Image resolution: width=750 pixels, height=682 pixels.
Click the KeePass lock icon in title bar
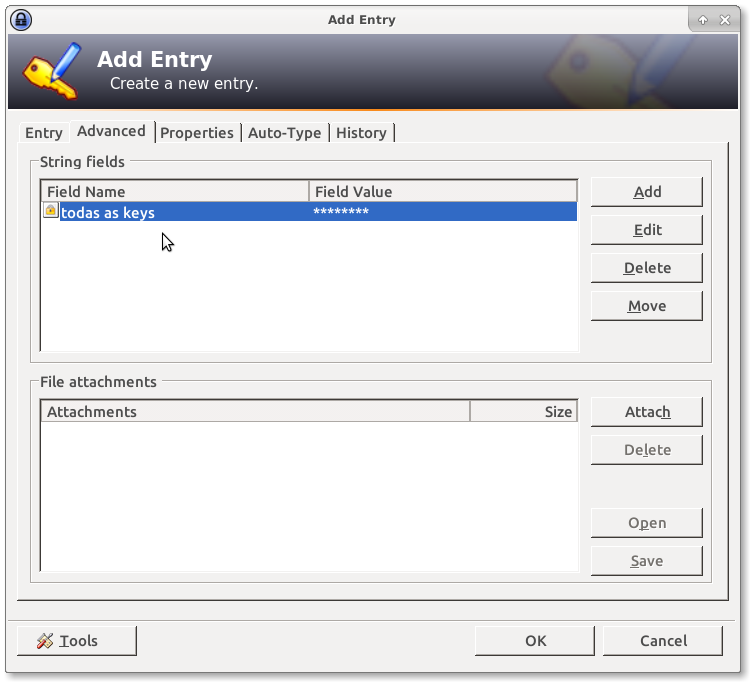pyautogui.click(x=21, y=20)
